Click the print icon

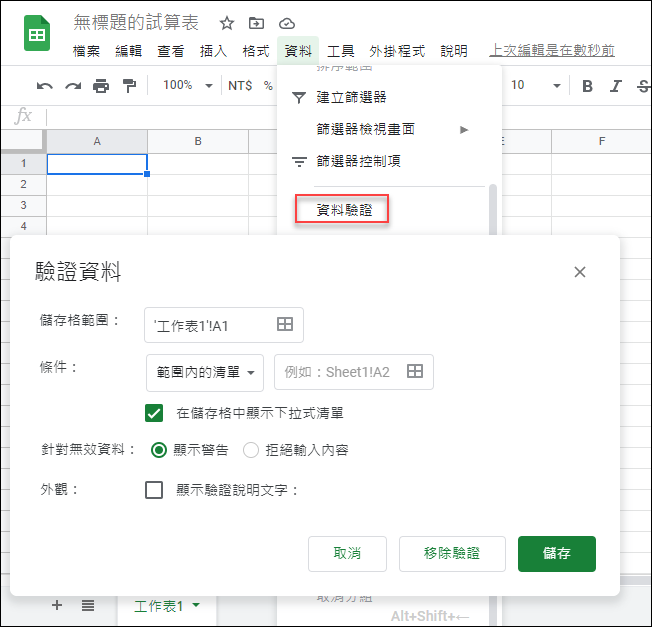click(101, 86)
